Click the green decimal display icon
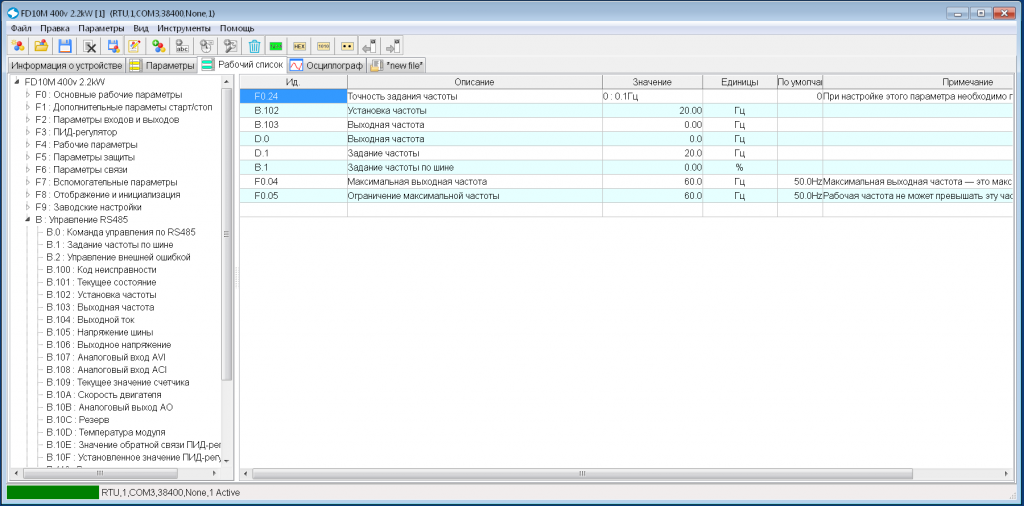This screenshot has width=1024, height=506. click(x=276, y=46)
